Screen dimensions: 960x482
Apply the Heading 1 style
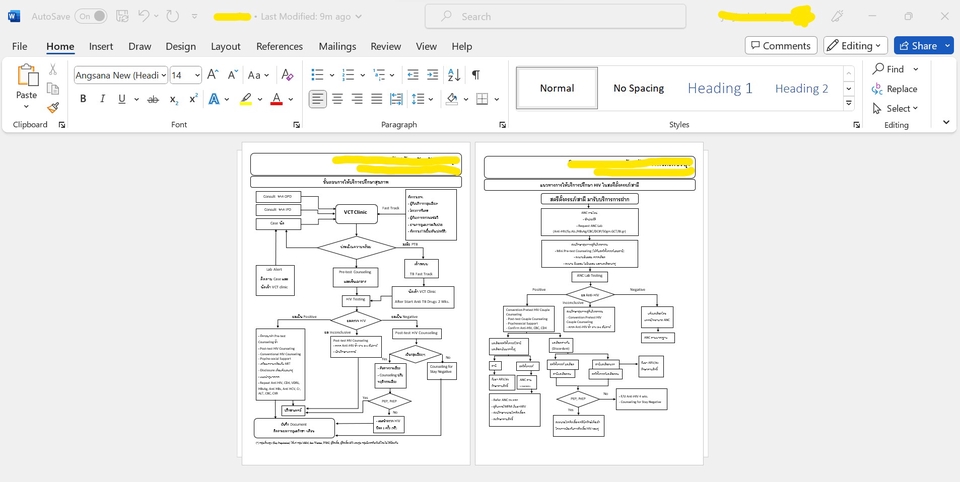click(720, 88)
